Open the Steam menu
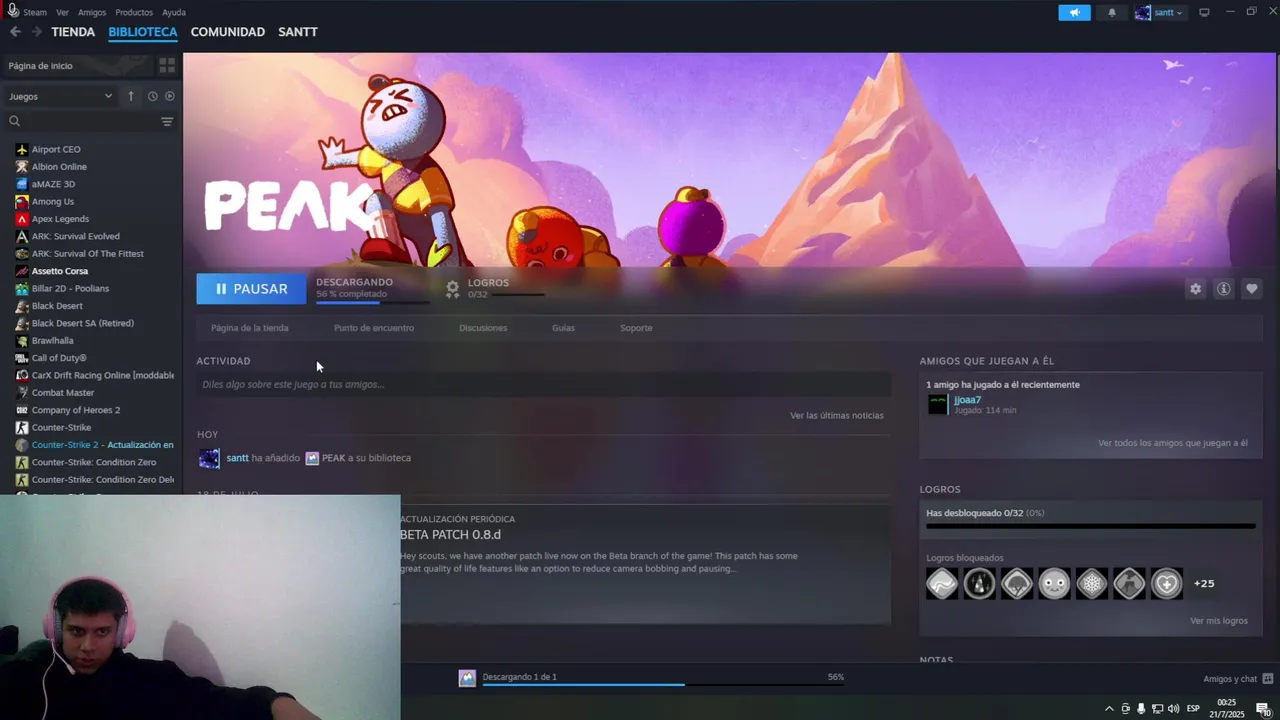 click(x=35, y=12)
